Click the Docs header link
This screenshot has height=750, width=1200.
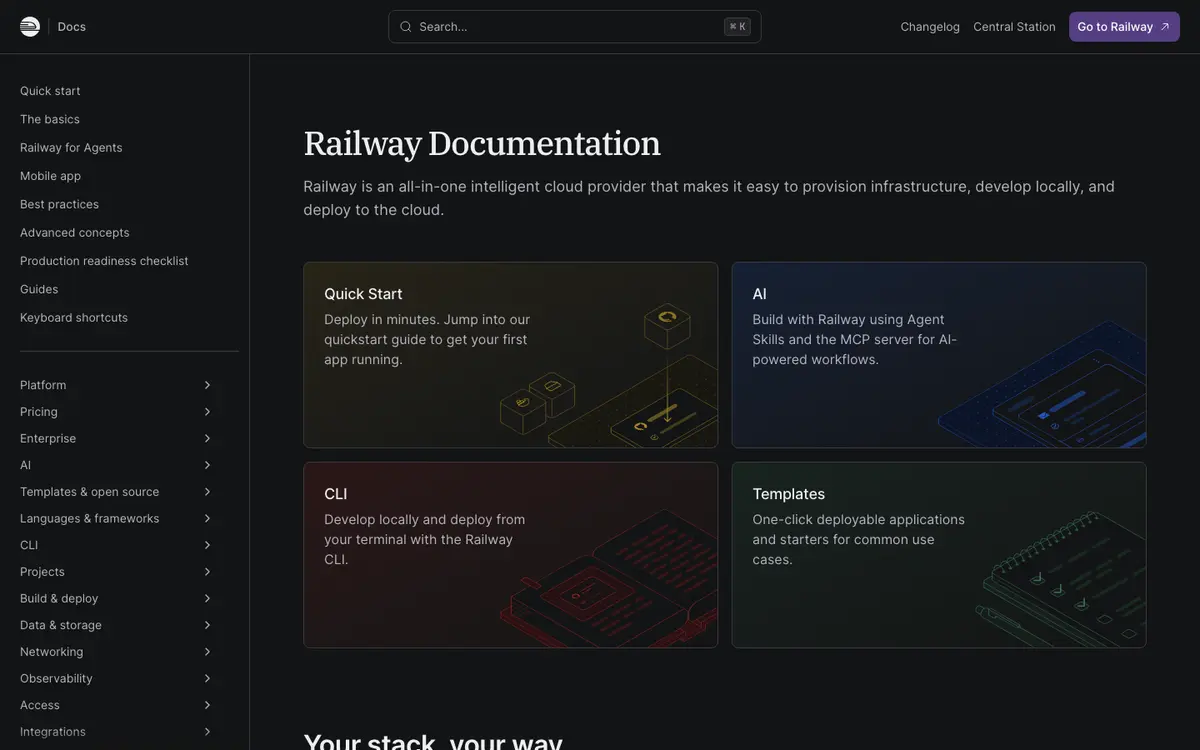(72, 27)
